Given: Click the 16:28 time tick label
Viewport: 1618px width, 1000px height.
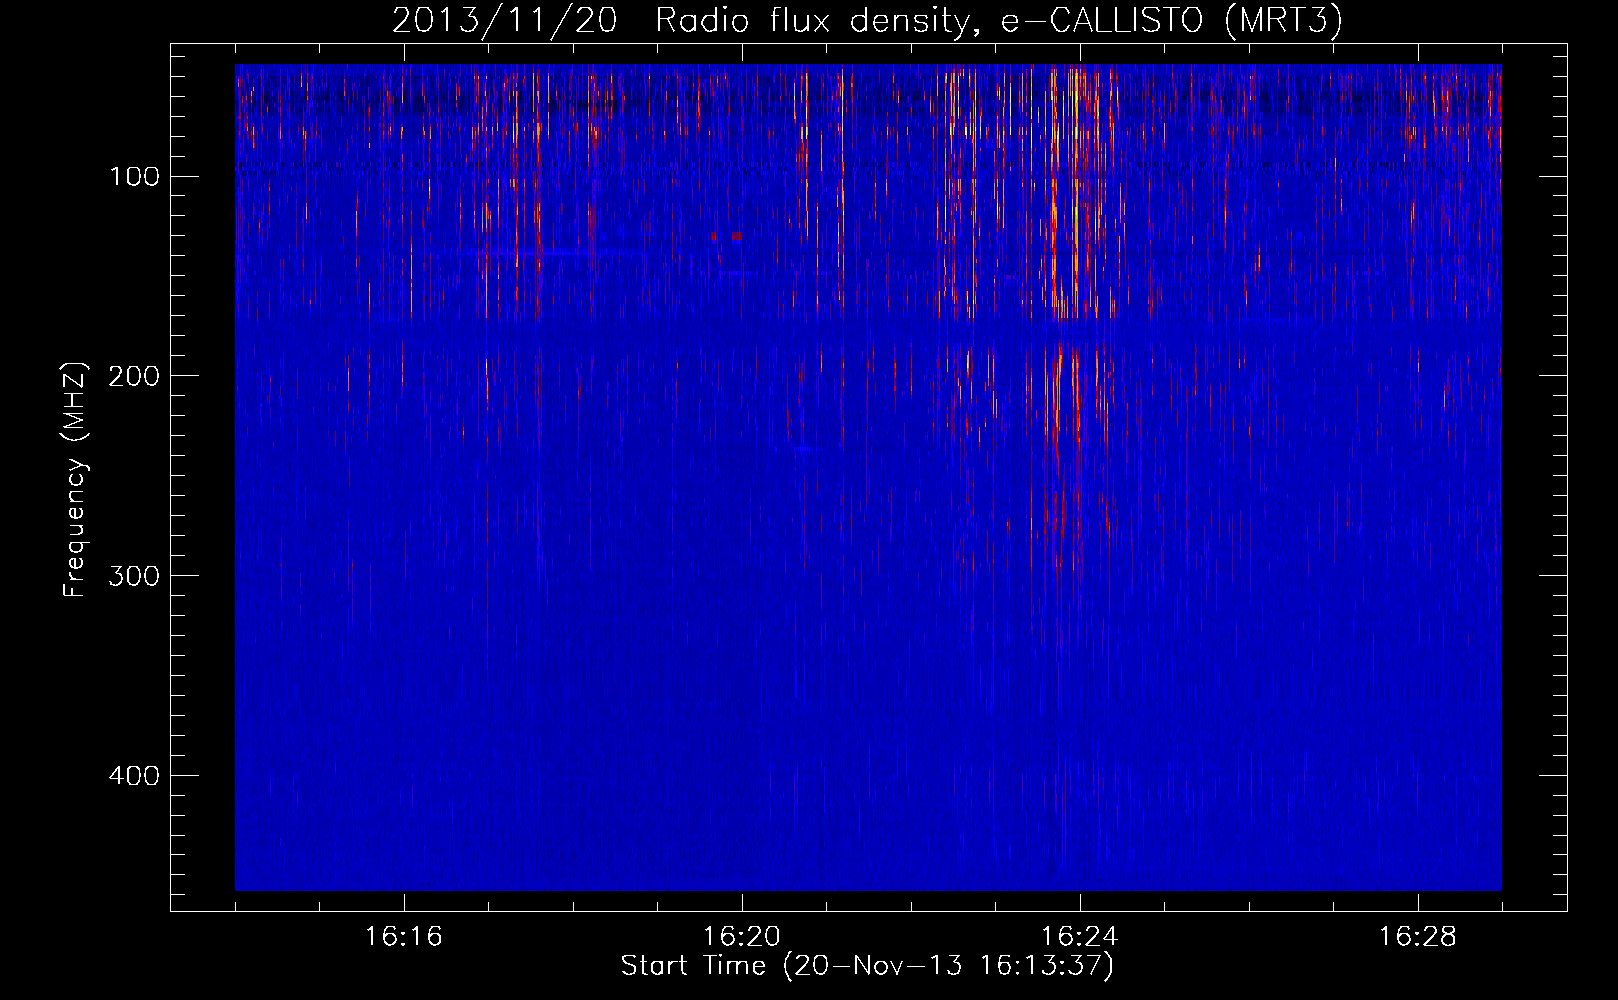Looking at the screenshot, I should [1418, 937].
